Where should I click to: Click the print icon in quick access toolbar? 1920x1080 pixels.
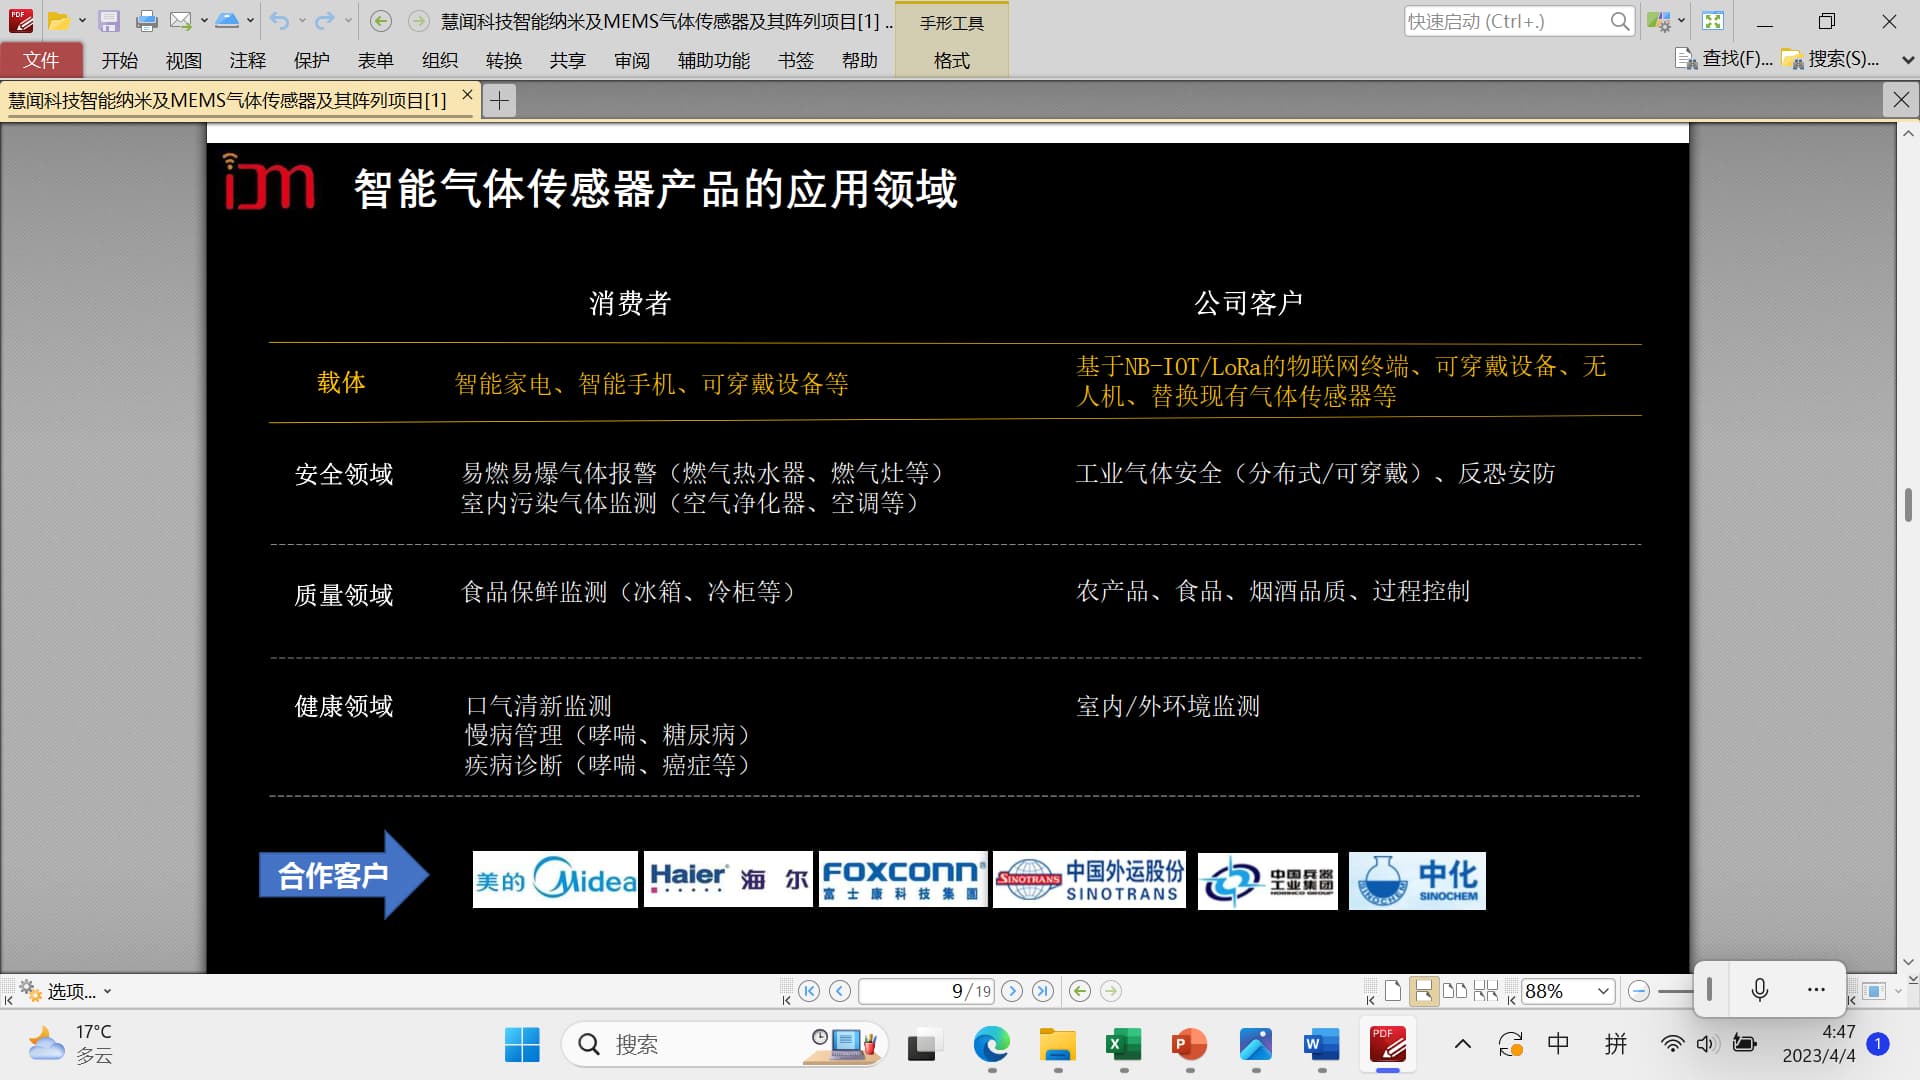click(x=146, y=21)
